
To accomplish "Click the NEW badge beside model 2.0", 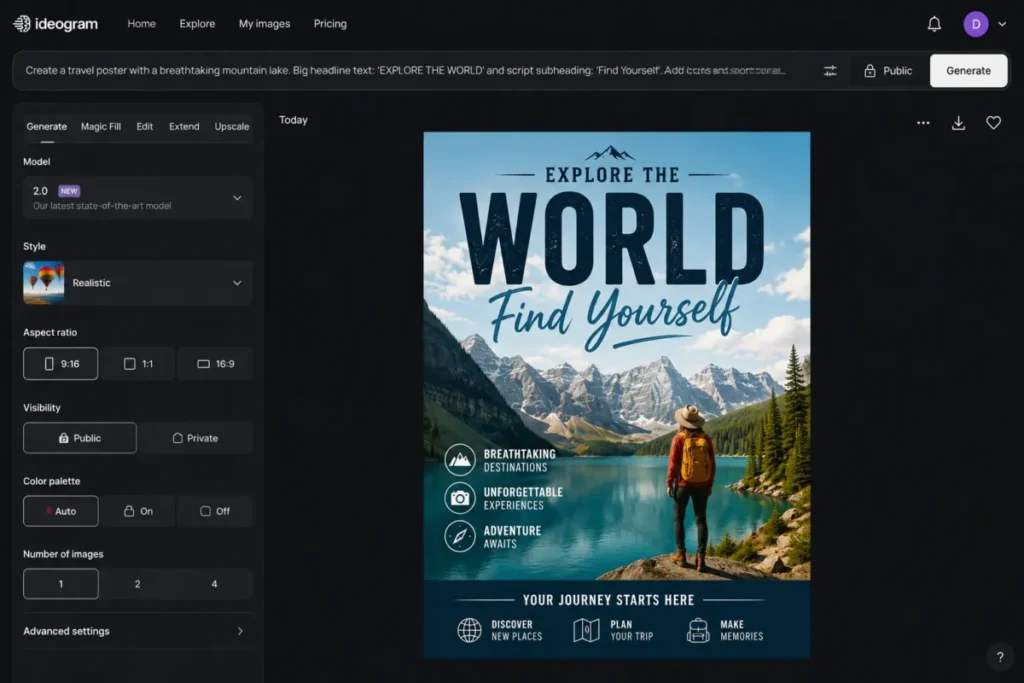I will tap(69, 191).
